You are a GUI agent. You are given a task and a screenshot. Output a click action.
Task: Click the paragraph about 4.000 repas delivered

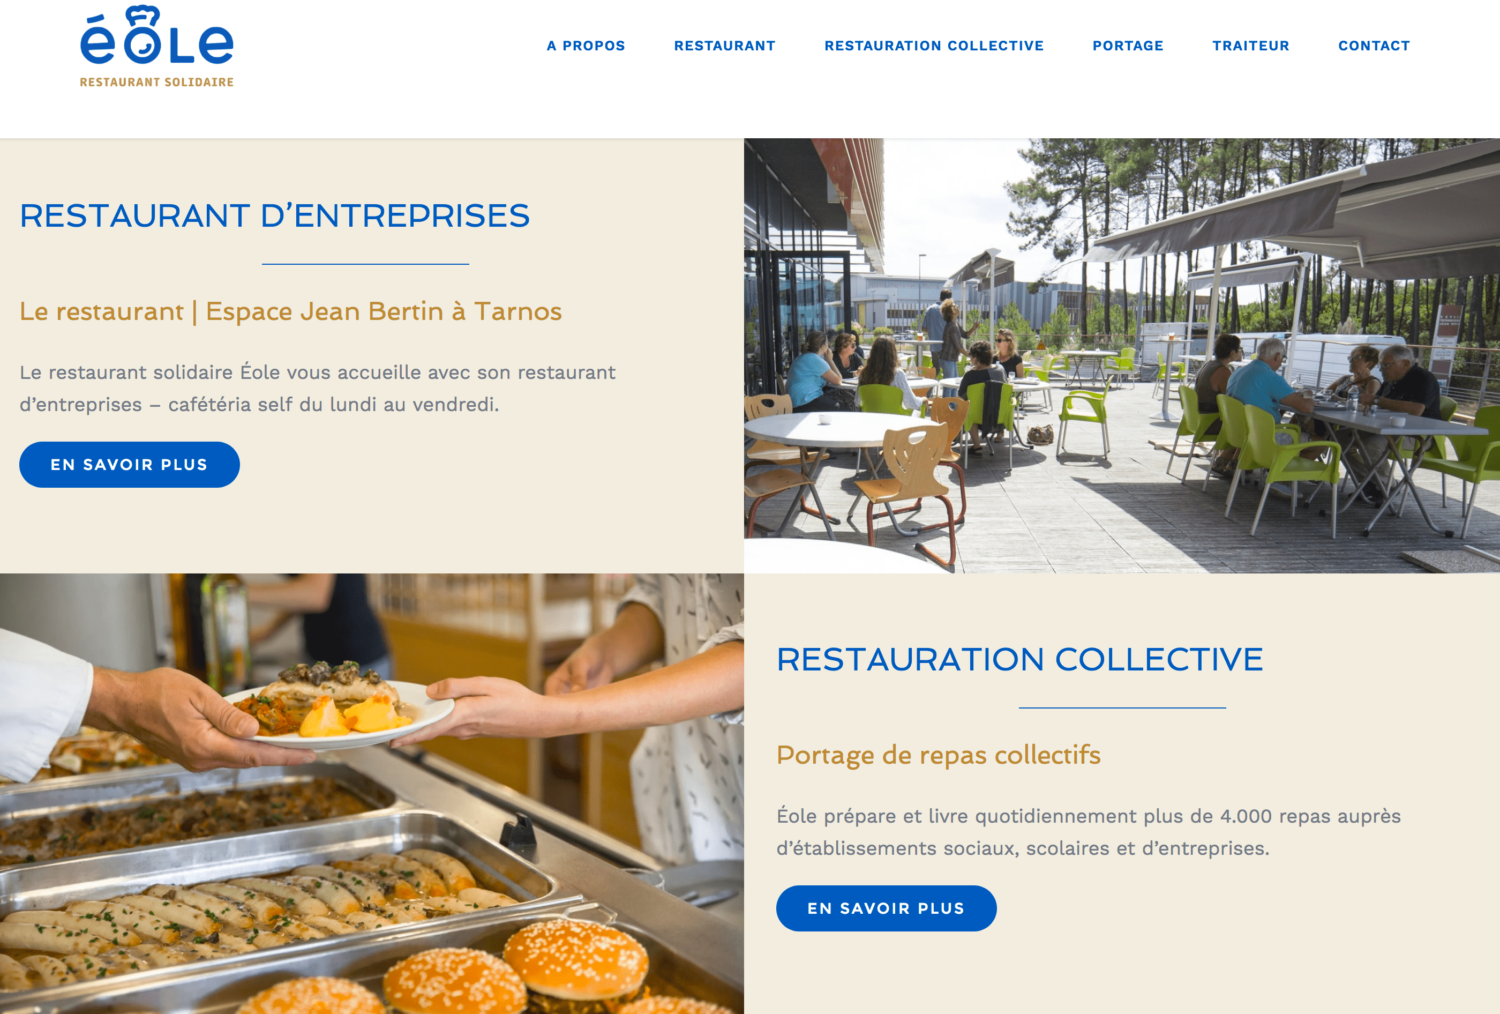pyautogui.click(x=1089, y=832)
